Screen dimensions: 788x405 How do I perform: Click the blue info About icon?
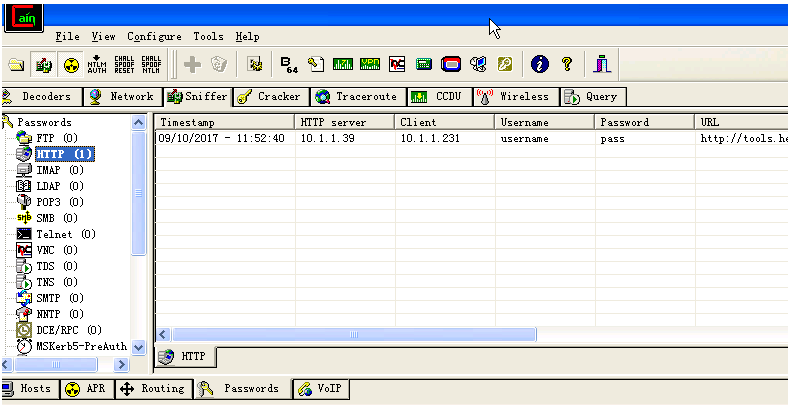click(x=540, y=64)
